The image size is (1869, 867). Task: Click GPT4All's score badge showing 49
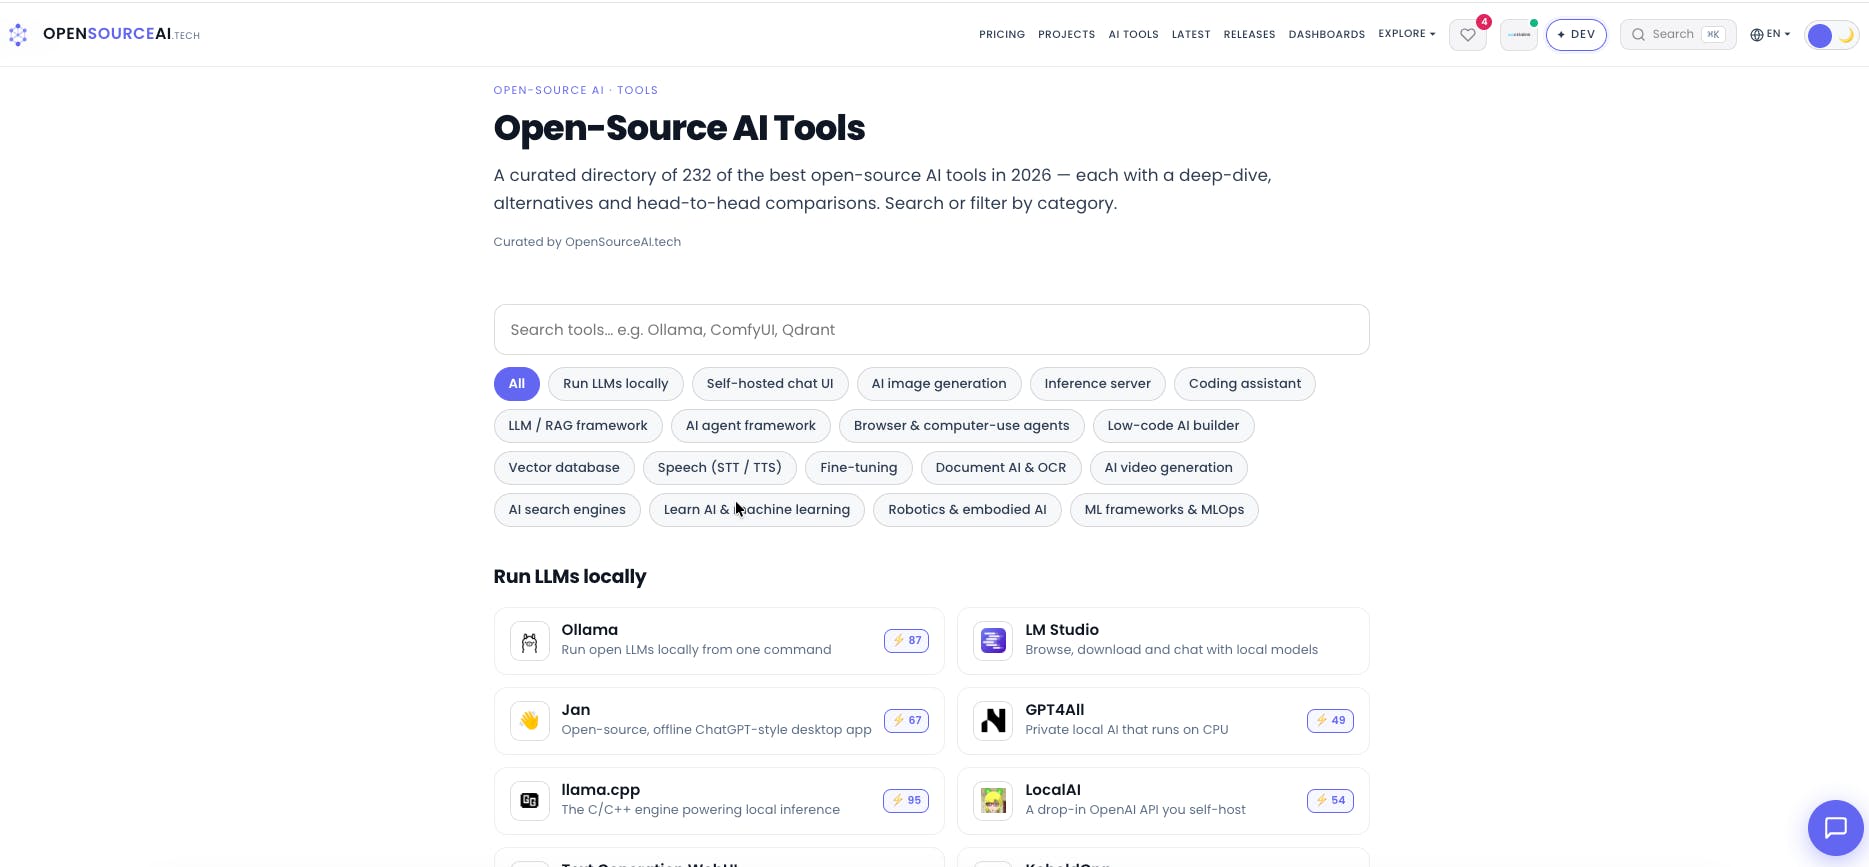(1330, 720)
